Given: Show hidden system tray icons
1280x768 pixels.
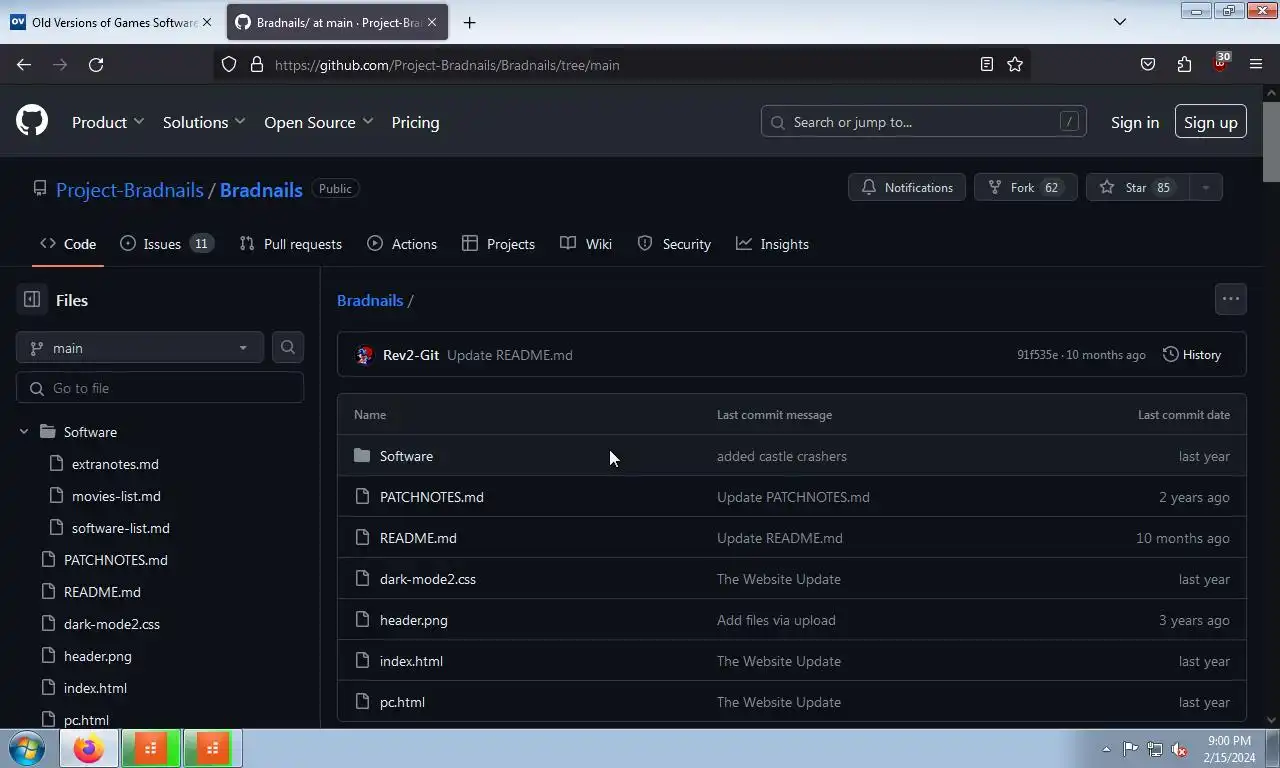Looking at the screenshot, I should (x=1106, y=749).
